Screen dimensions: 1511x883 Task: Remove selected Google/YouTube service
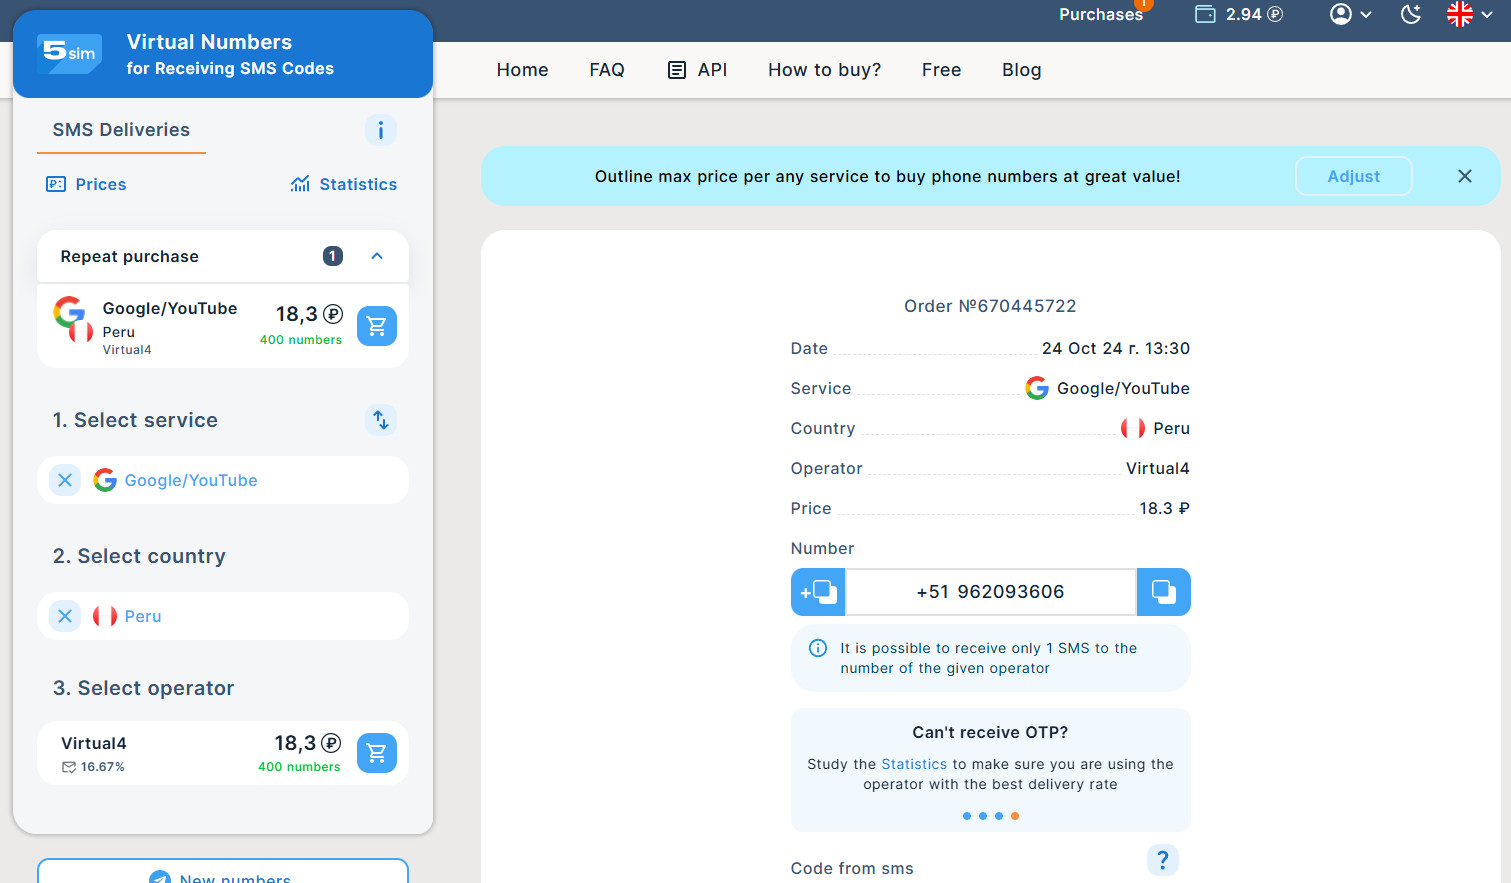65,480
